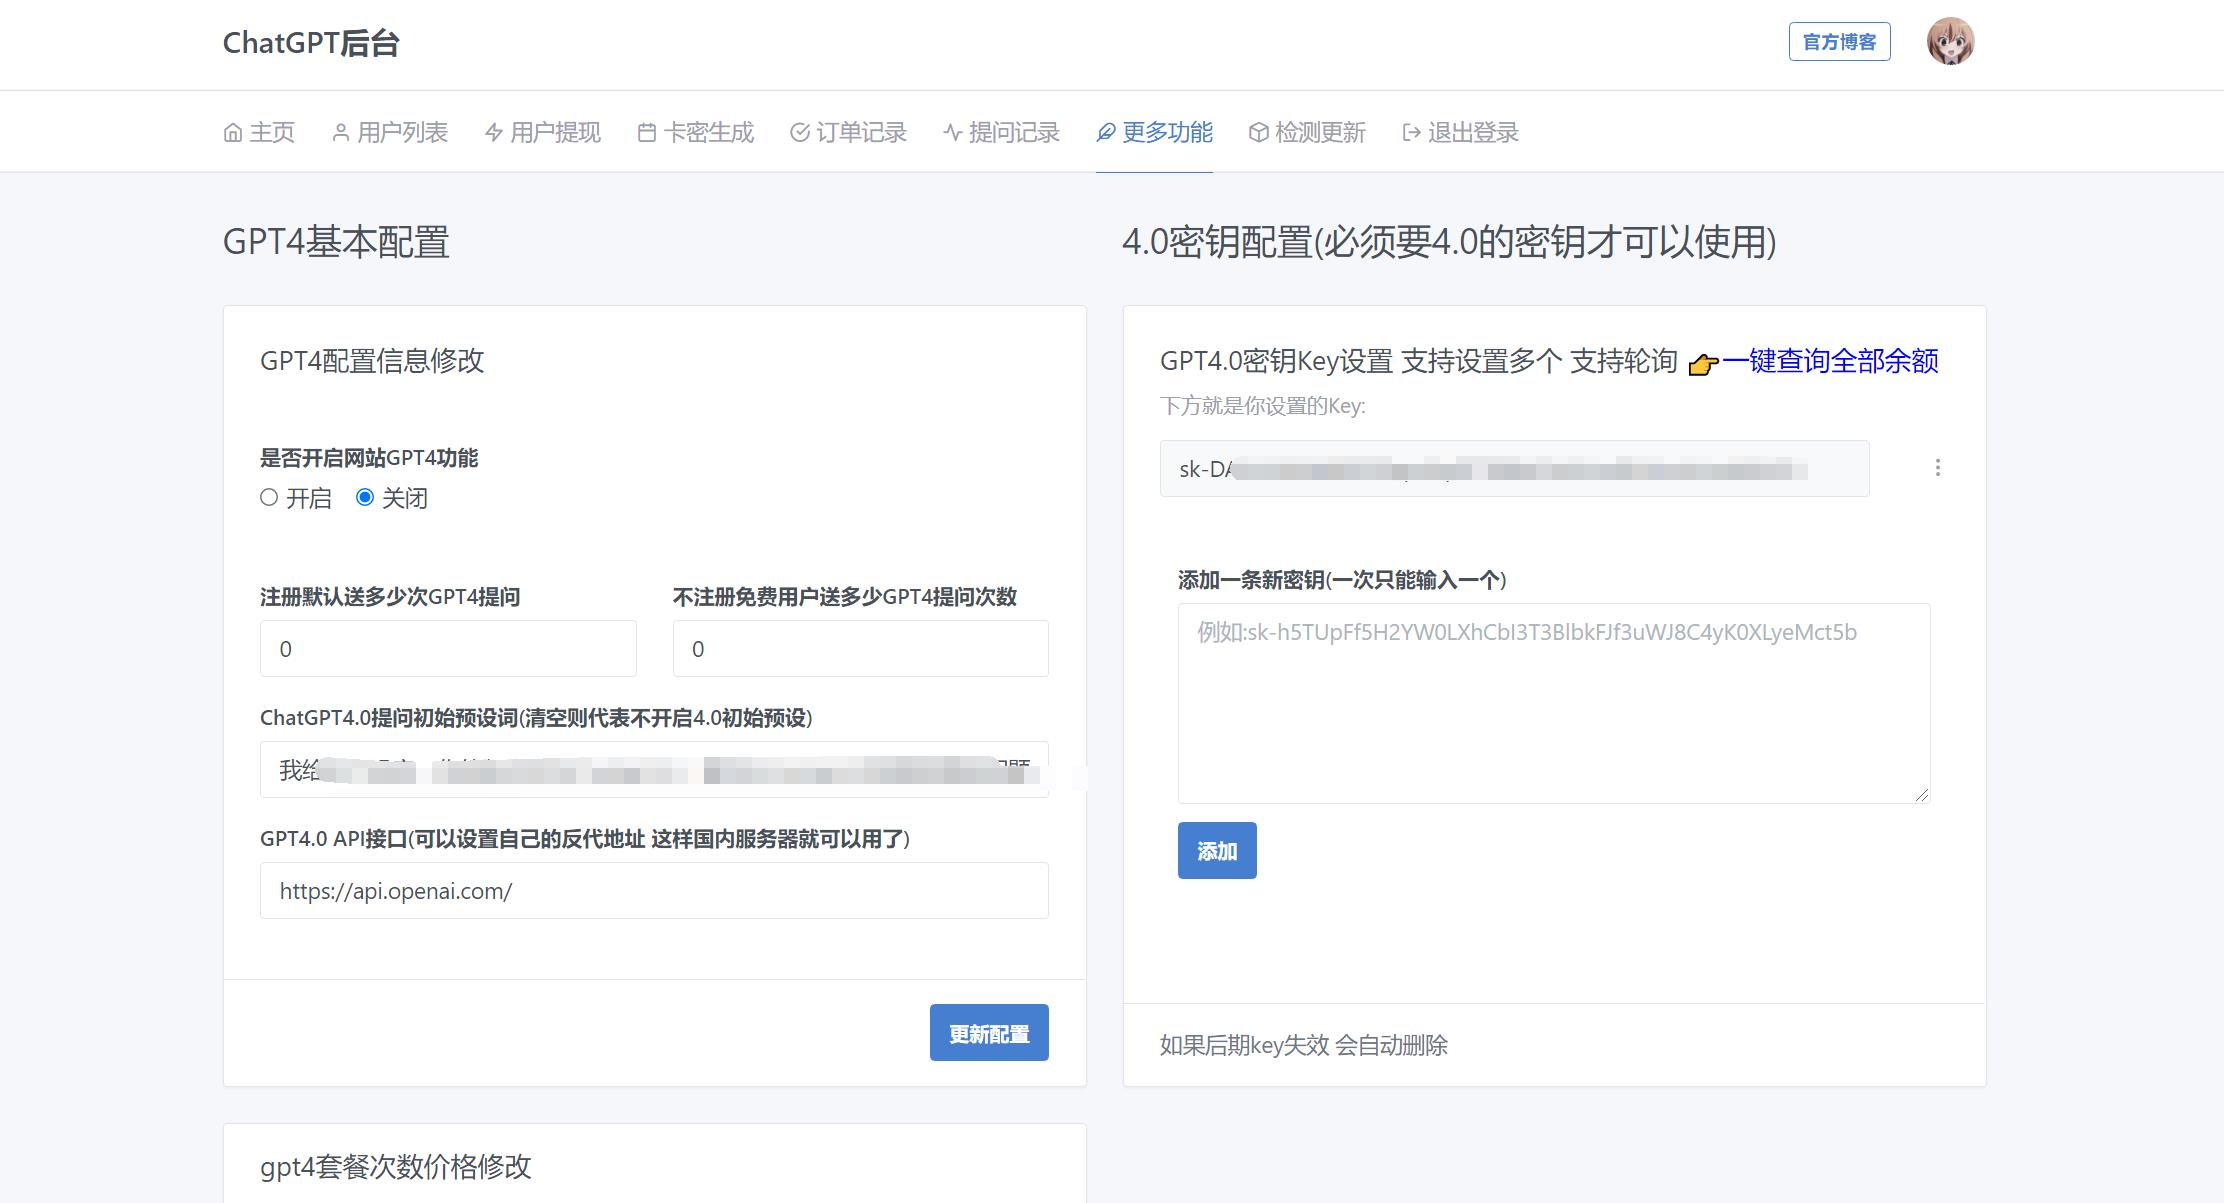Click the home icon next to 主页

(x=232, y=133)
